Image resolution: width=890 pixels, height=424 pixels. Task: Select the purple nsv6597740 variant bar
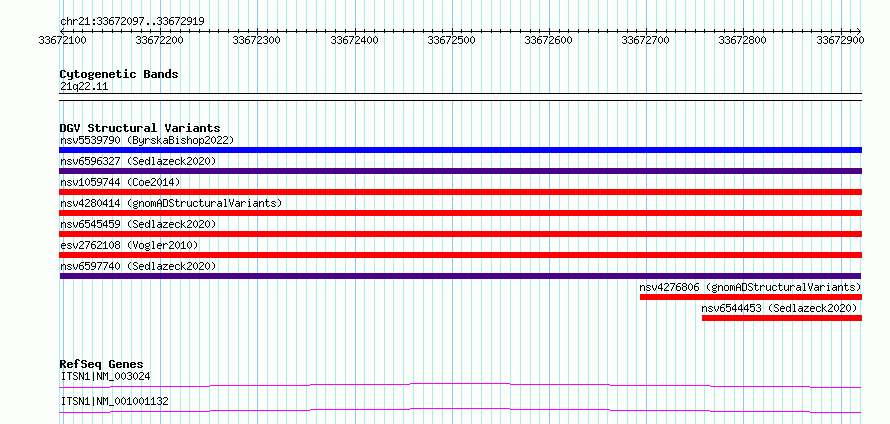[460, 276]
